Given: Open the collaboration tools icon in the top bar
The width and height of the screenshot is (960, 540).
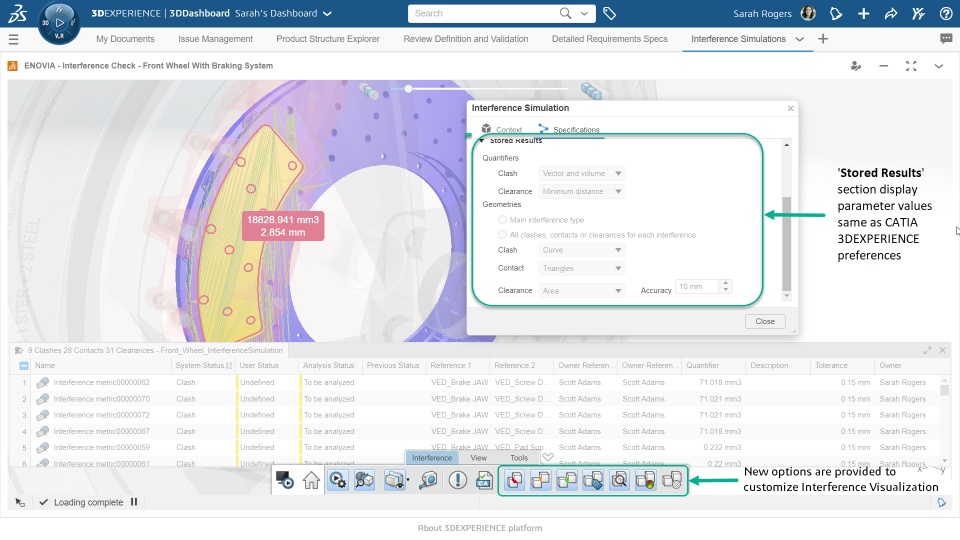Looking at the screenshot, I should point(918,13).
